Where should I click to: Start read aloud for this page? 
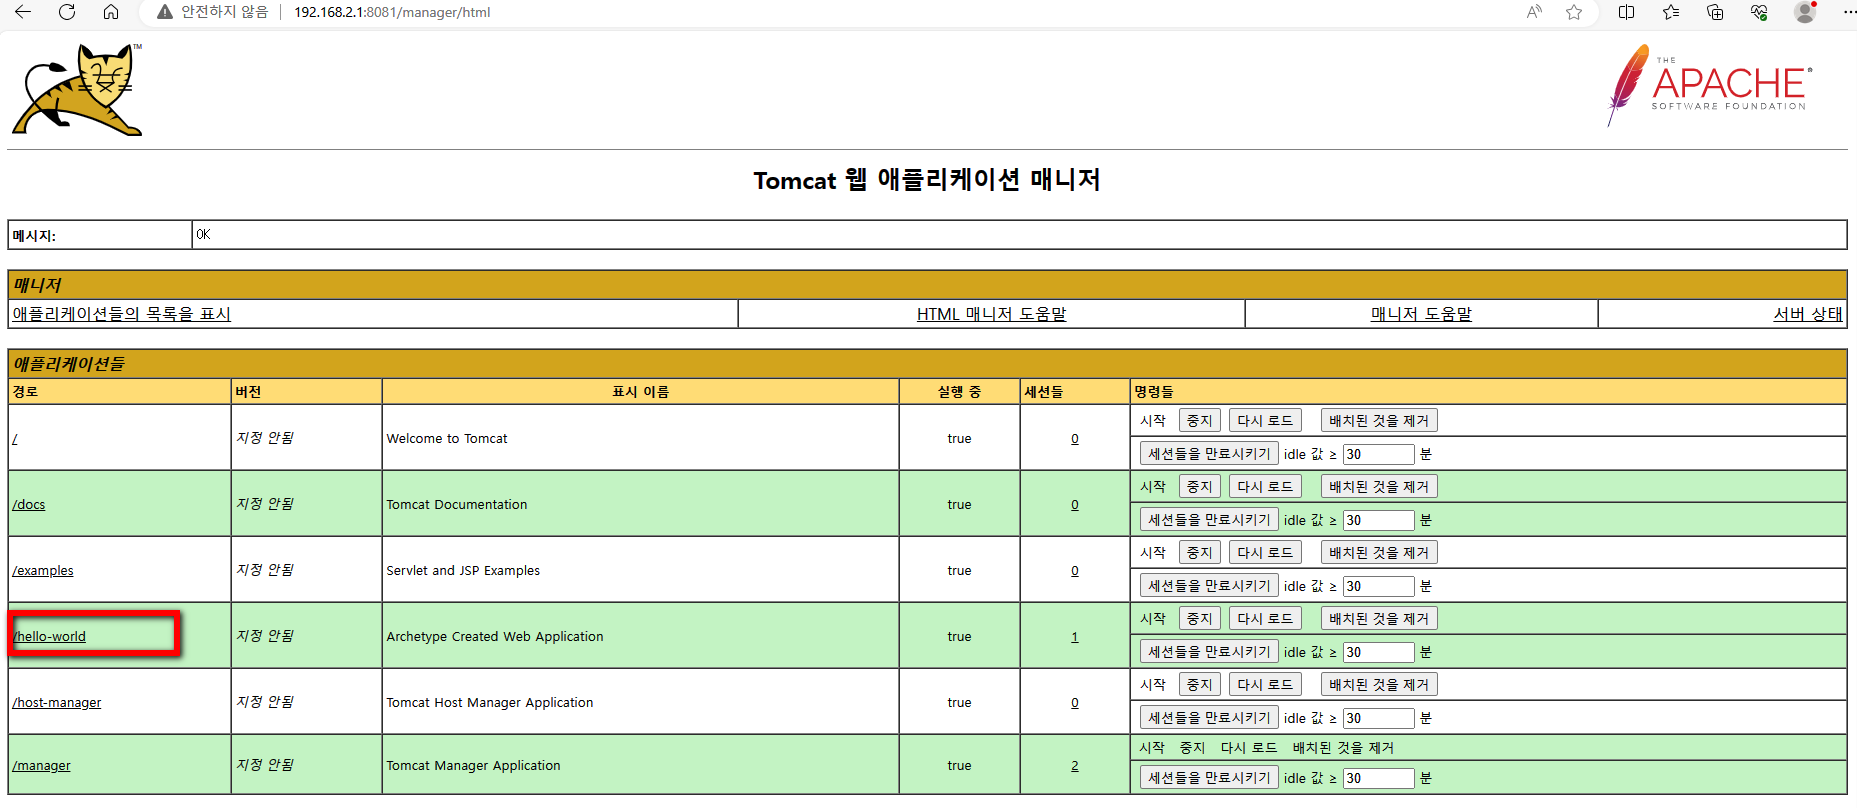[1534, 12]
